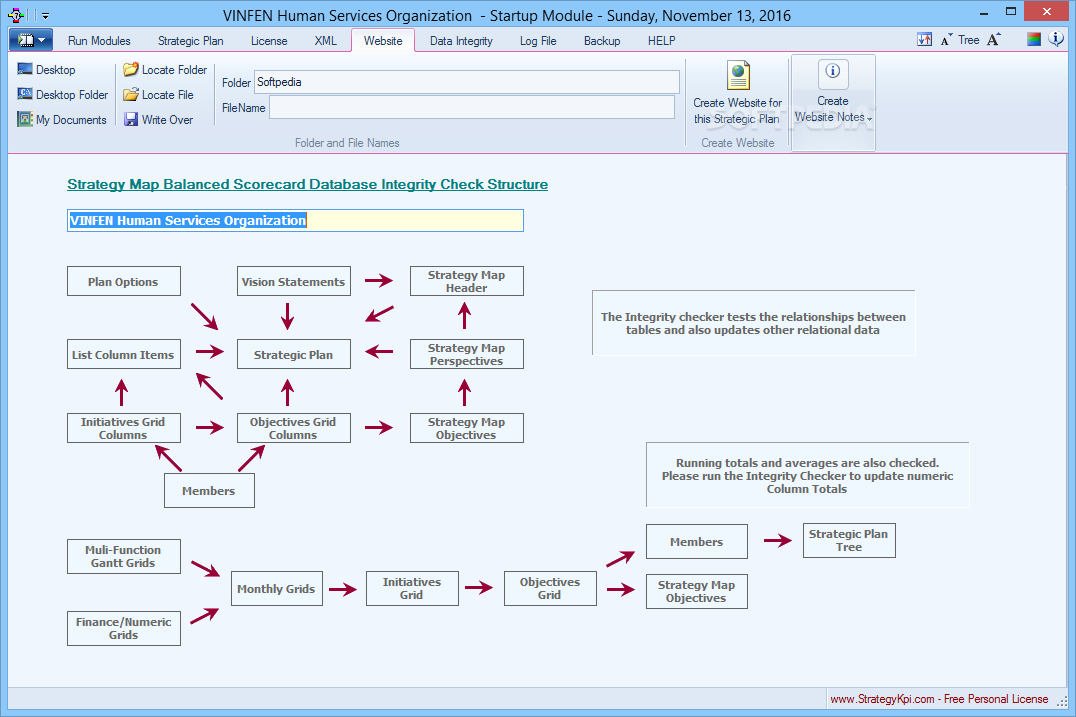The height and width of the screenshot is (717, 1076).
Task: Click the Write Over save icon
Action: 130,119
